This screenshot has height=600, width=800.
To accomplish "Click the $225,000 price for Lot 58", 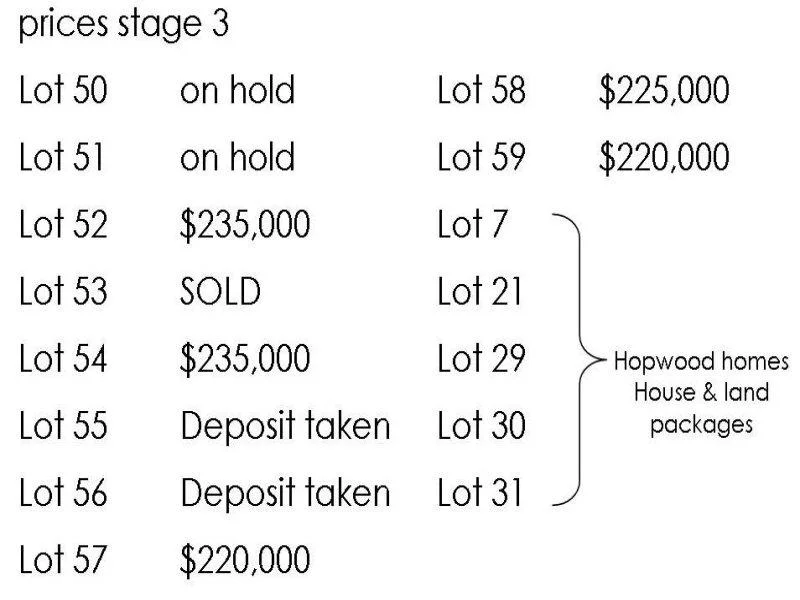I will click(664, 91).
